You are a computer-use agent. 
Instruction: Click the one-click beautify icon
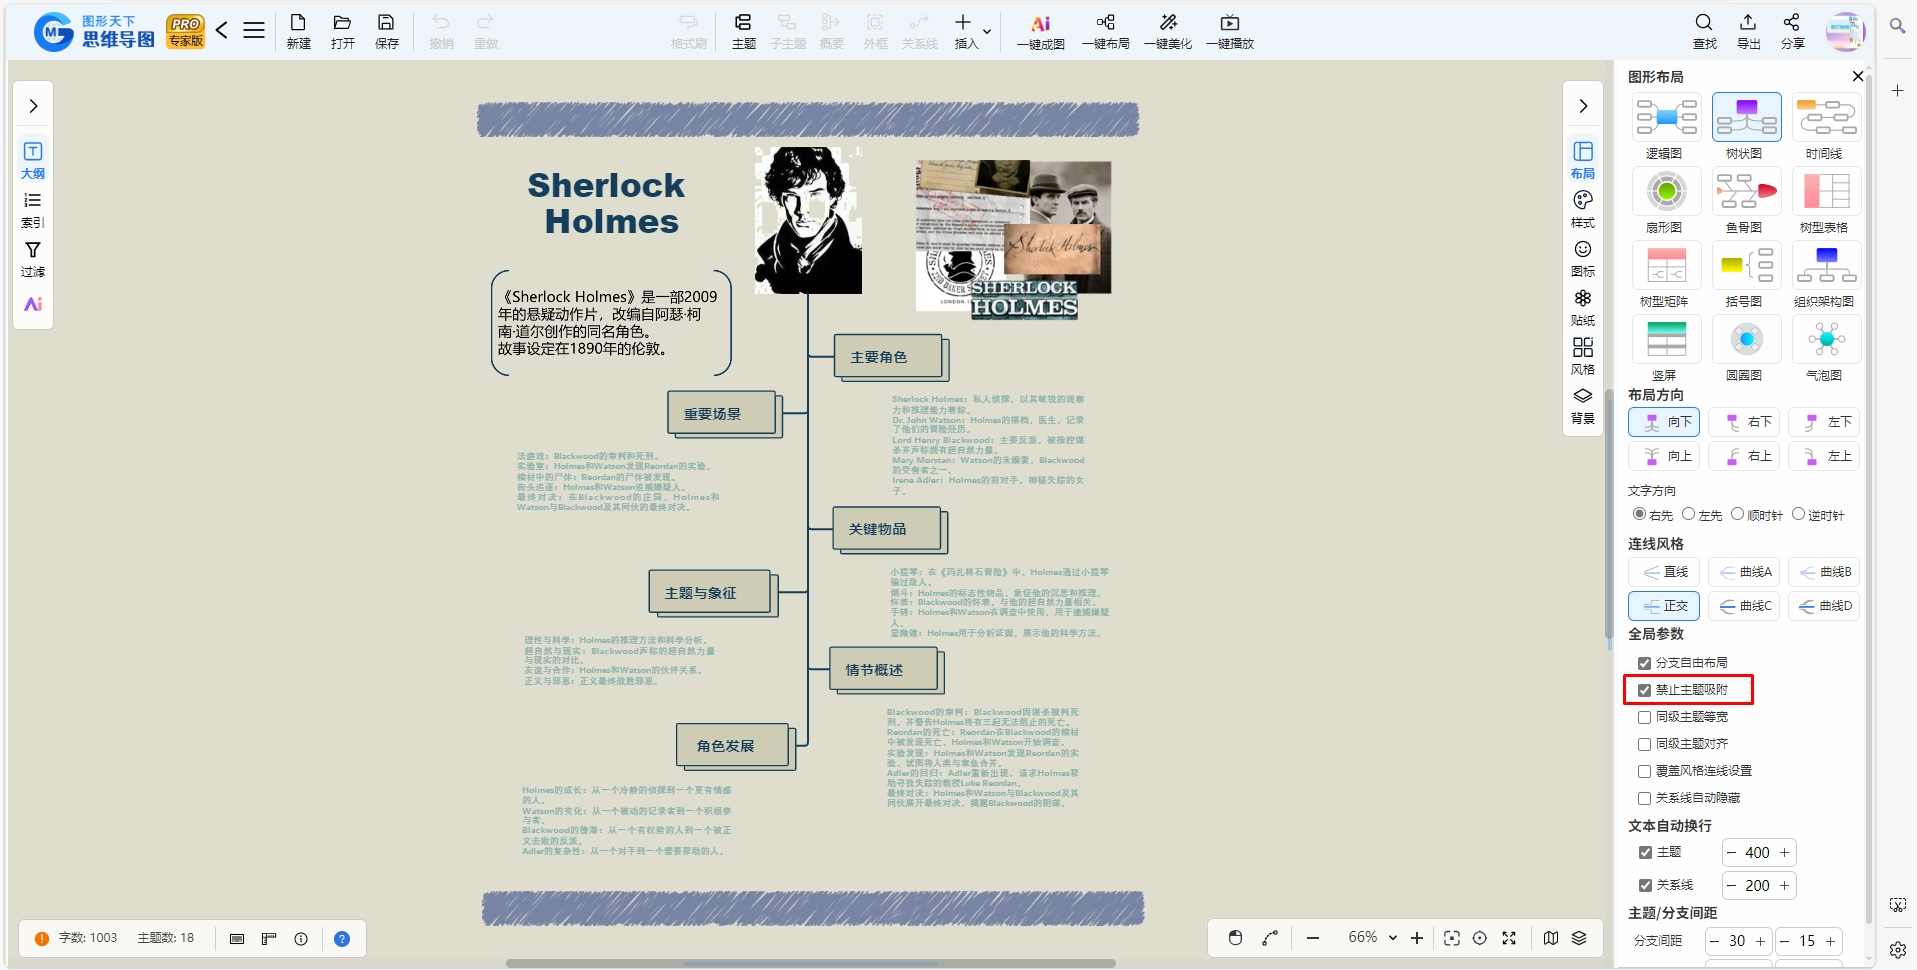tap(1168, 23)
